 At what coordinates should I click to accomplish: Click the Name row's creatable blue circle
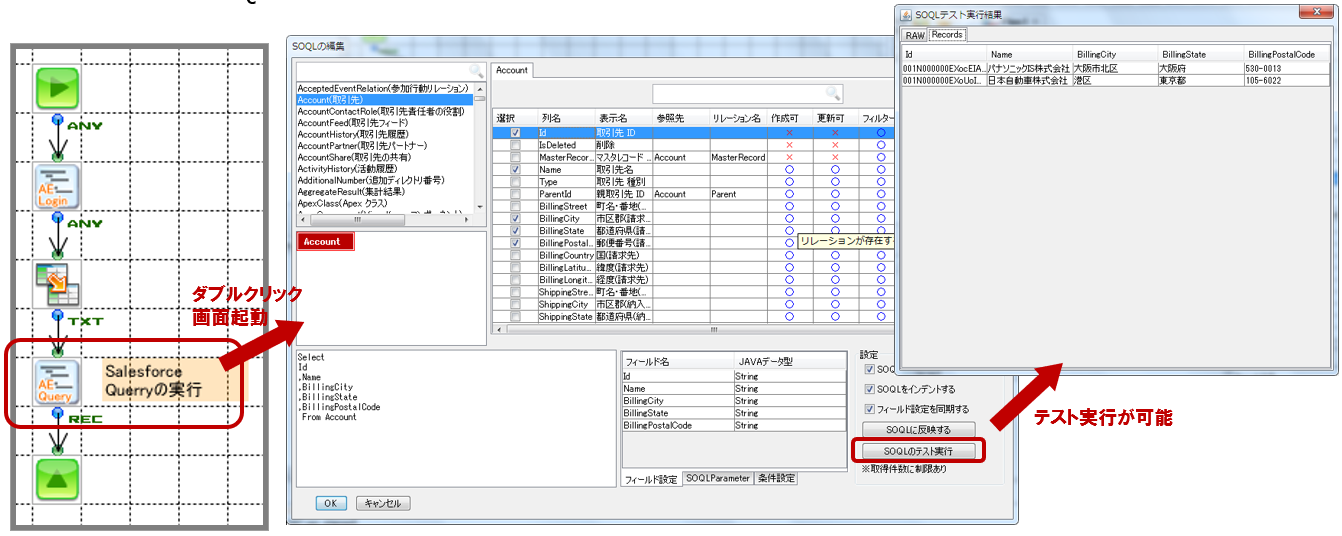tap(789, 170)
